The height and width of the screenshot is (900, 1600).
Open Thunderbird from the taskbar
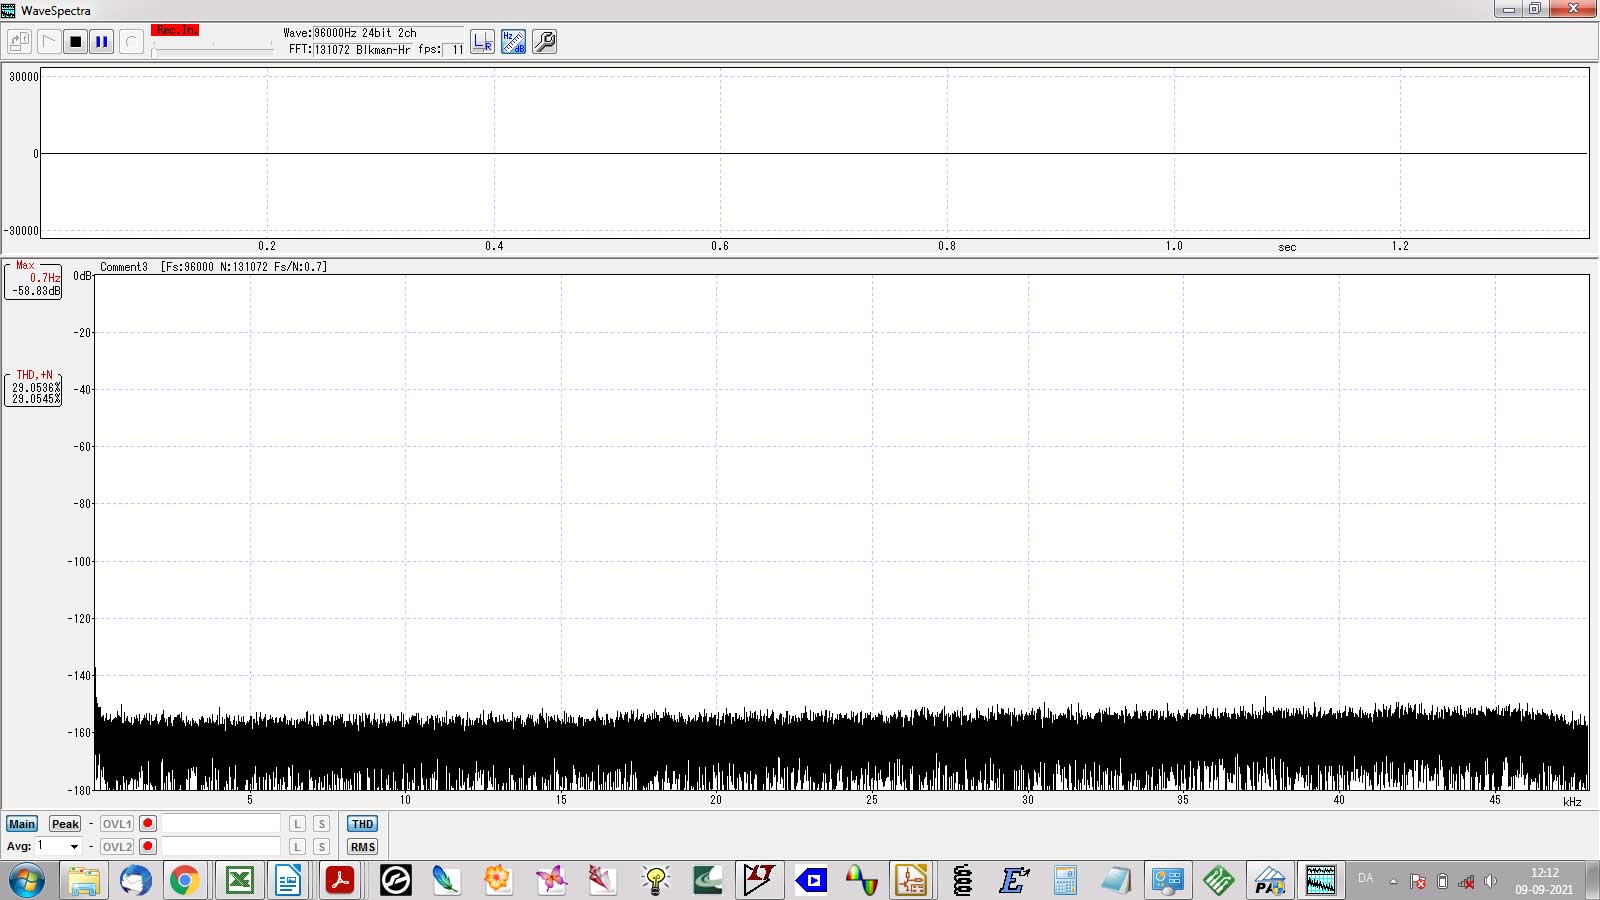tap(135, 880)
